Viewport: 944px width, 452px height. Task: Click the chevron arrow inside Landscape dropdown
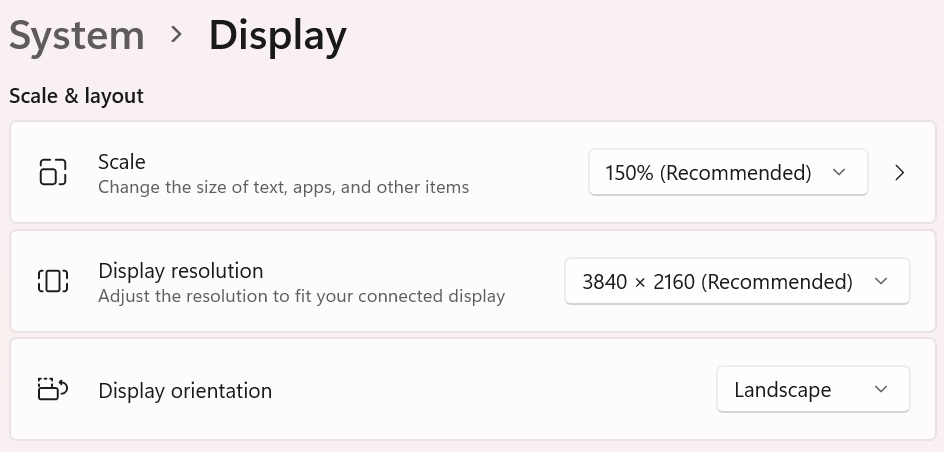click(881, 389)
